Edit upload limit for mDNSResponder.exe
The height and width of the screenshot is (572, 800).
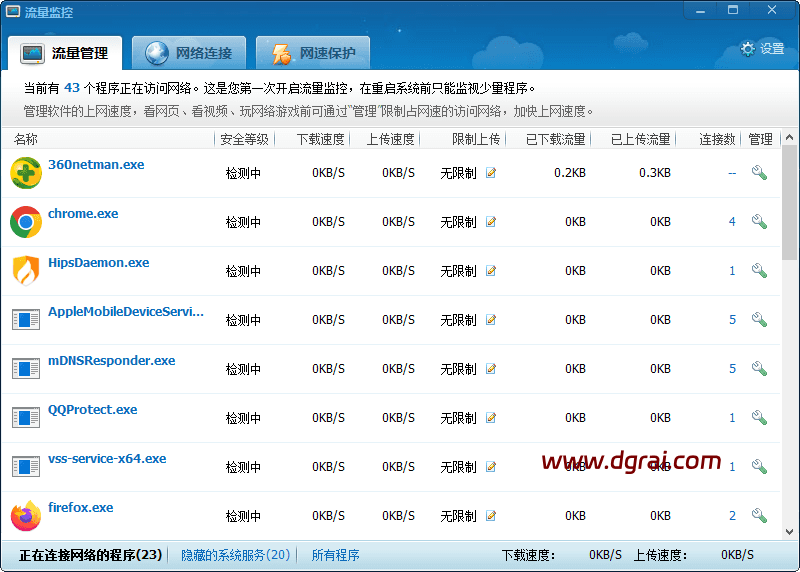(x=491, y=369)
